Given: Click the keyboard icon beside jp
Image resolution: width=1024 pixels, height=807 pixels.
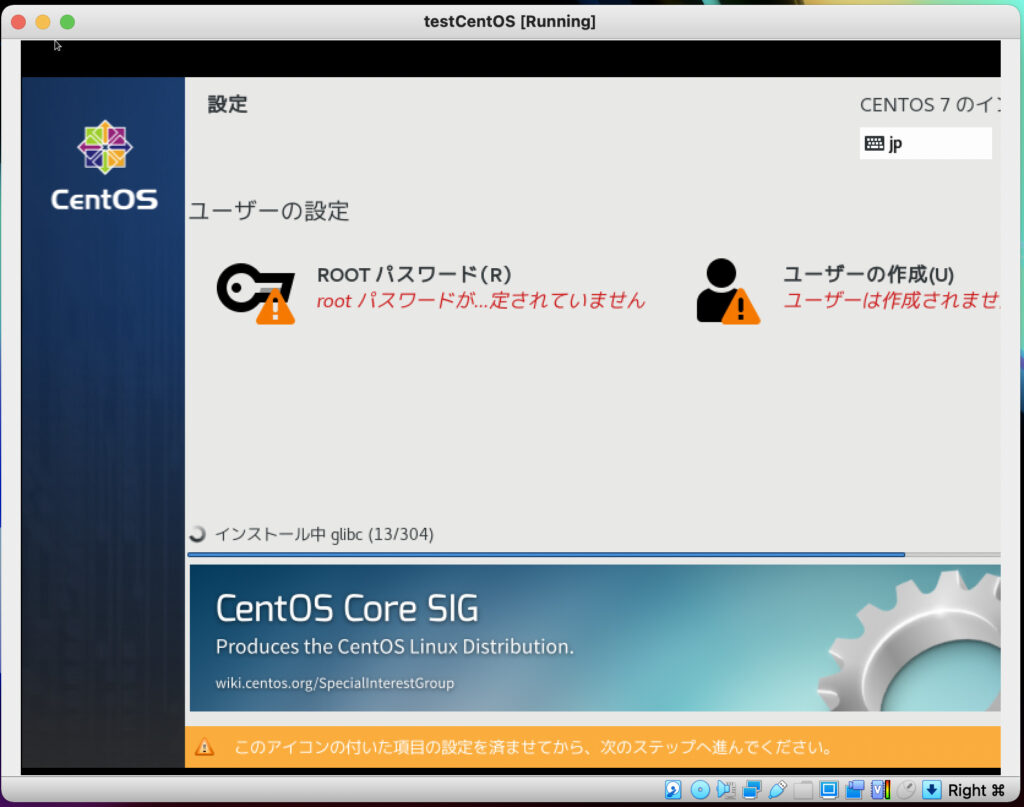Looking at the screenshot, I should 874,143.
